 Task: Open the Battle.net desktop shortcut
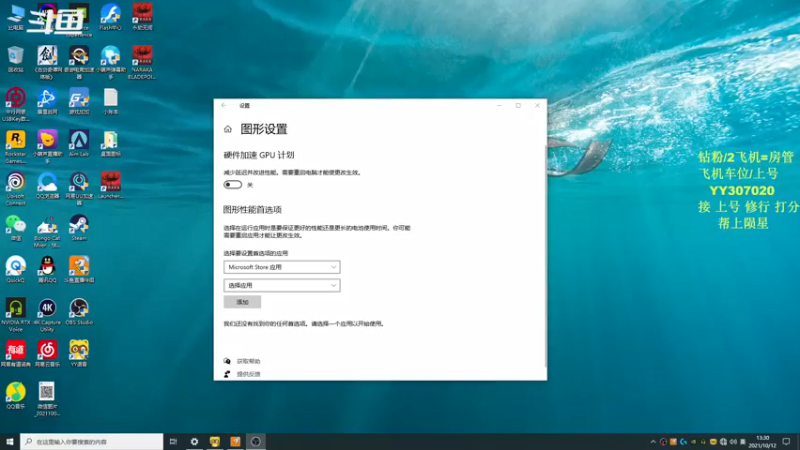coord(47,101)
